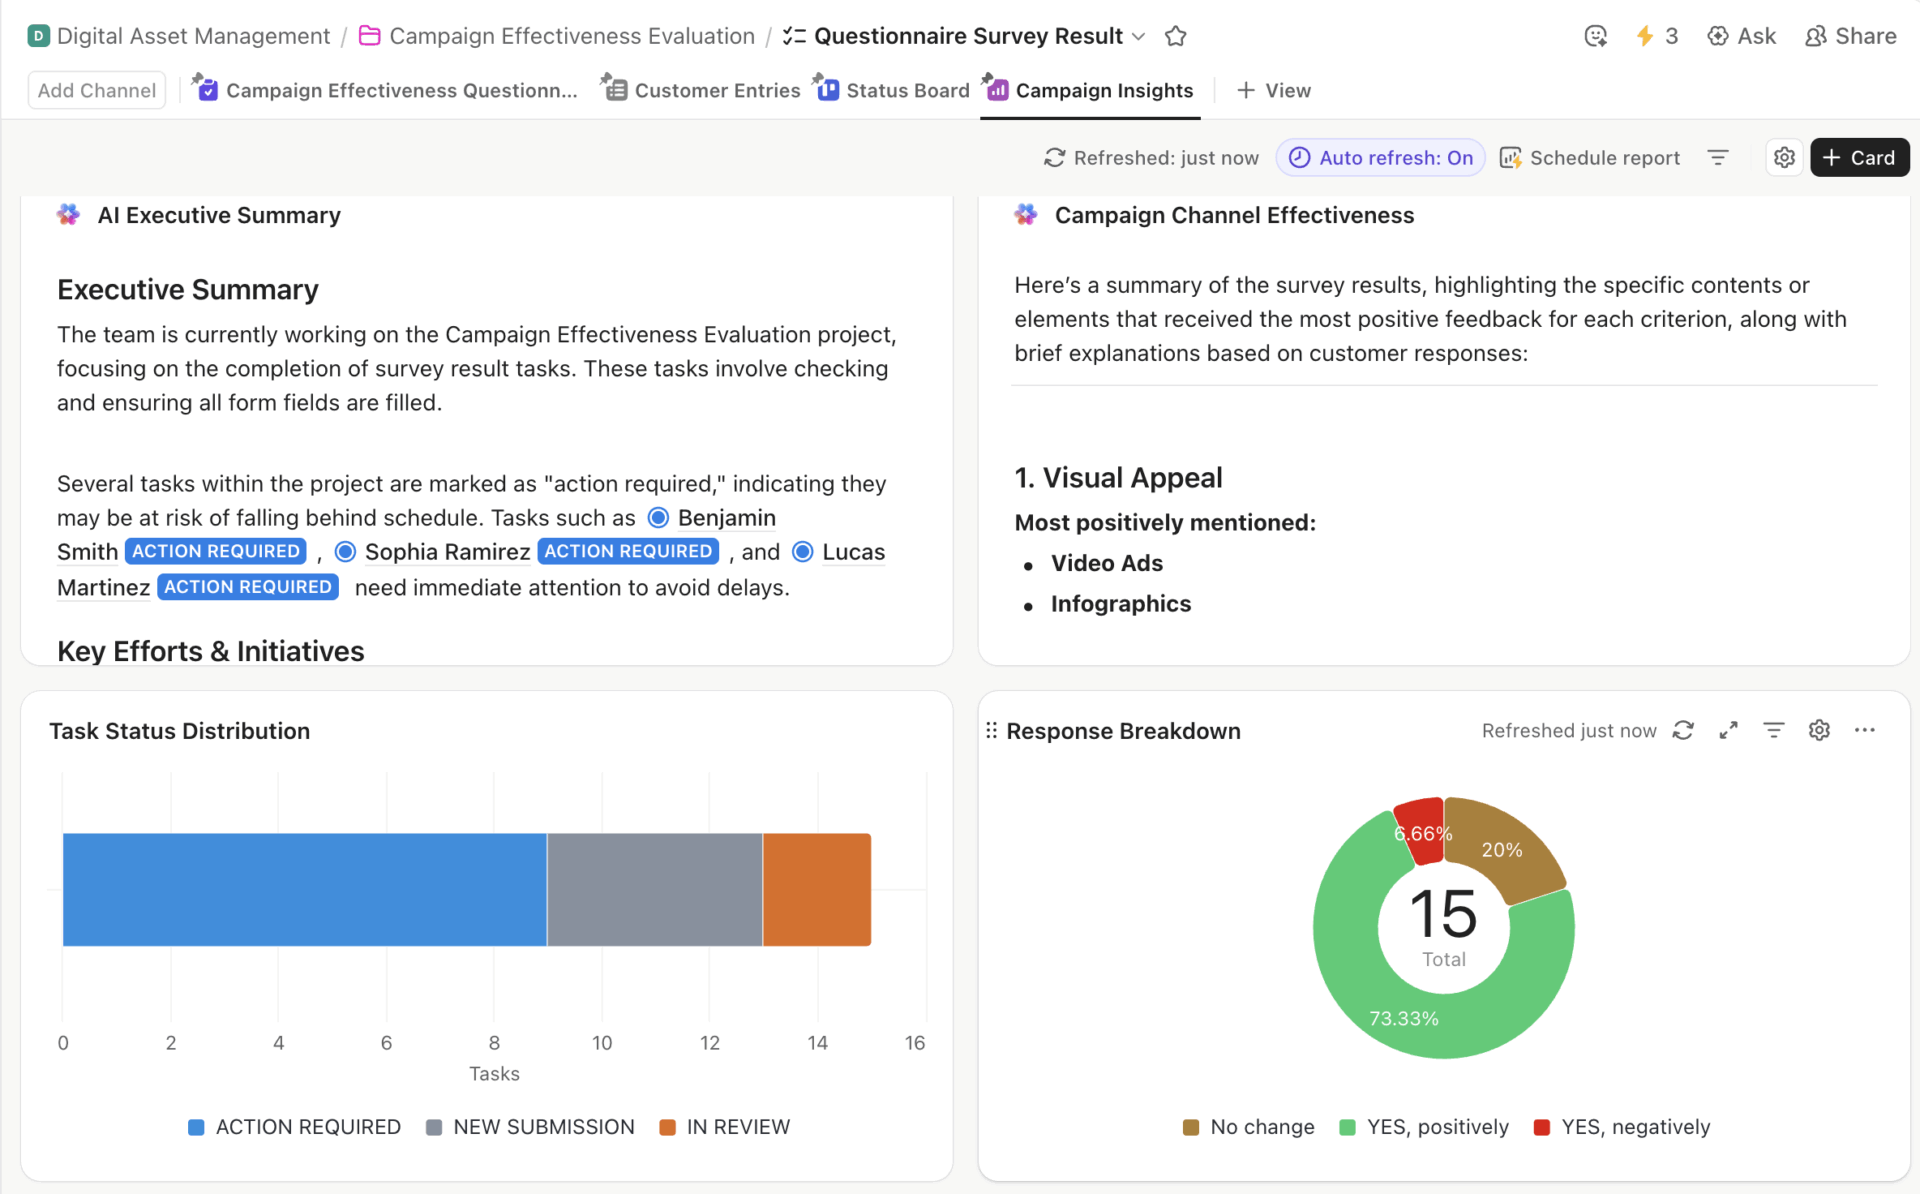
Task: Share the Questionnaire Survey Result view
Action: click(x=1851, y=35)
